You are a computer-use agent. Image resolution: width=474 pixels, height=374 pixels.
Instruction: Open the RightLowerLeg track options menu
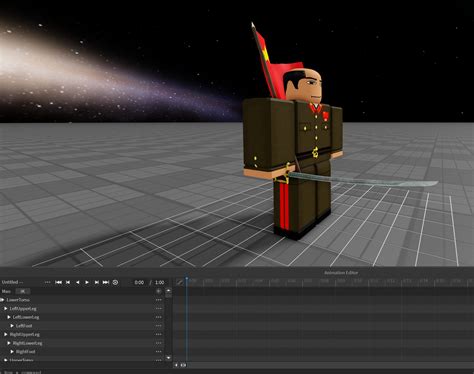coord(159,343)
